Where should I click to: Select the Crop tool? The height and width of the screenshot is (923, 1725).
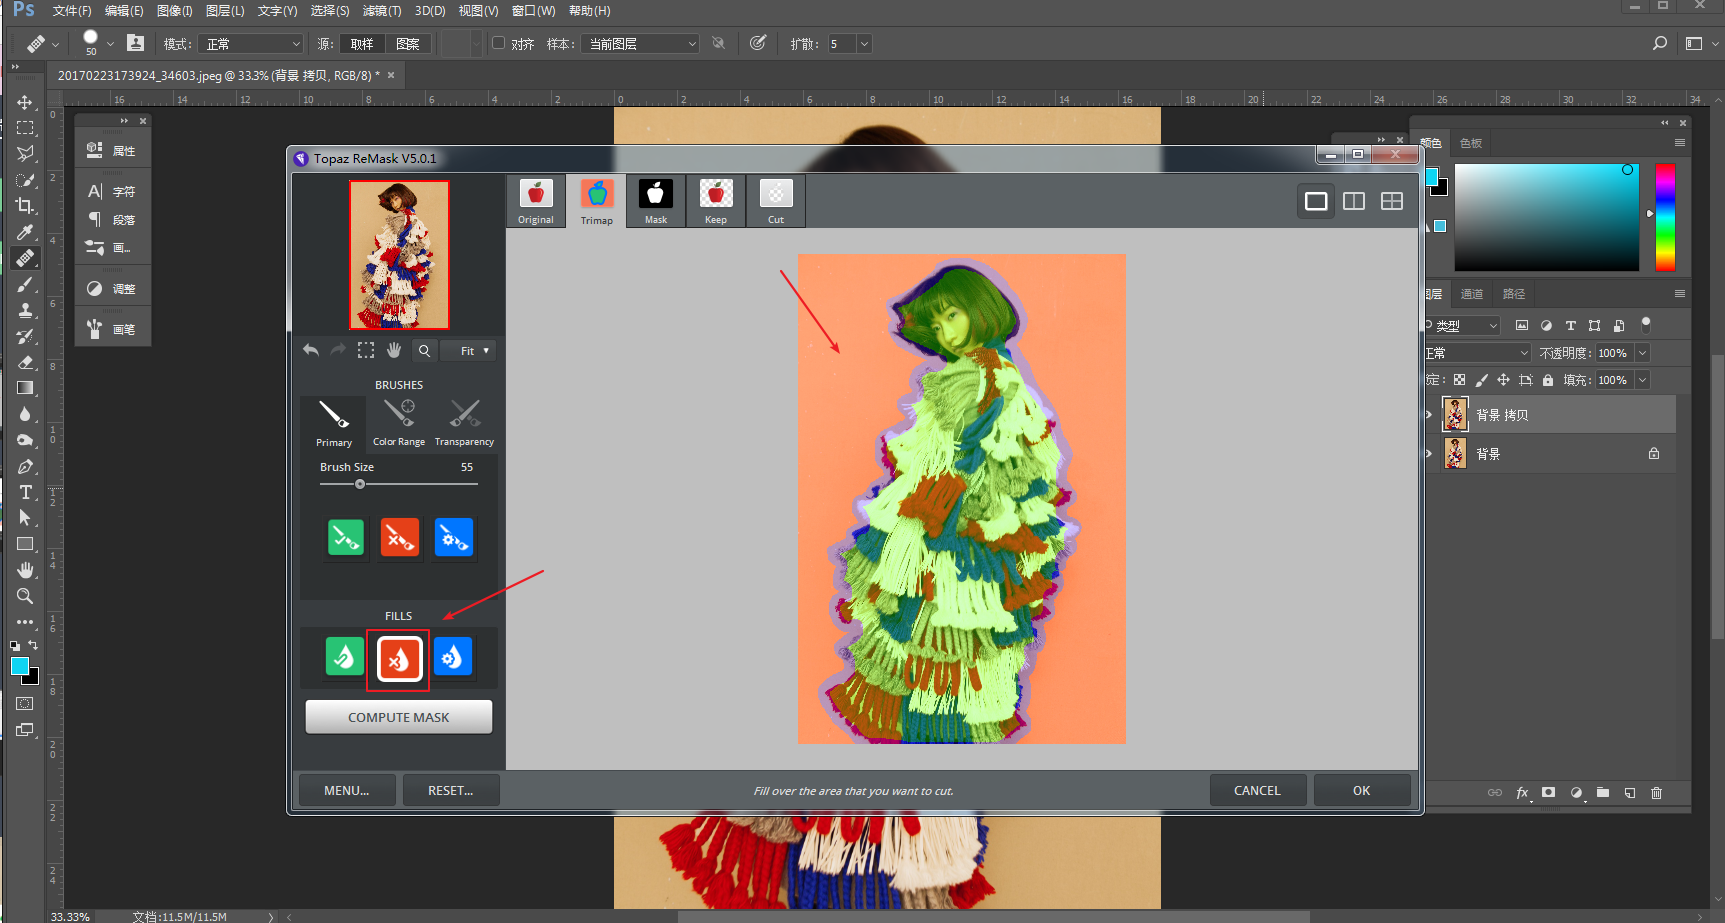(25, 206)
